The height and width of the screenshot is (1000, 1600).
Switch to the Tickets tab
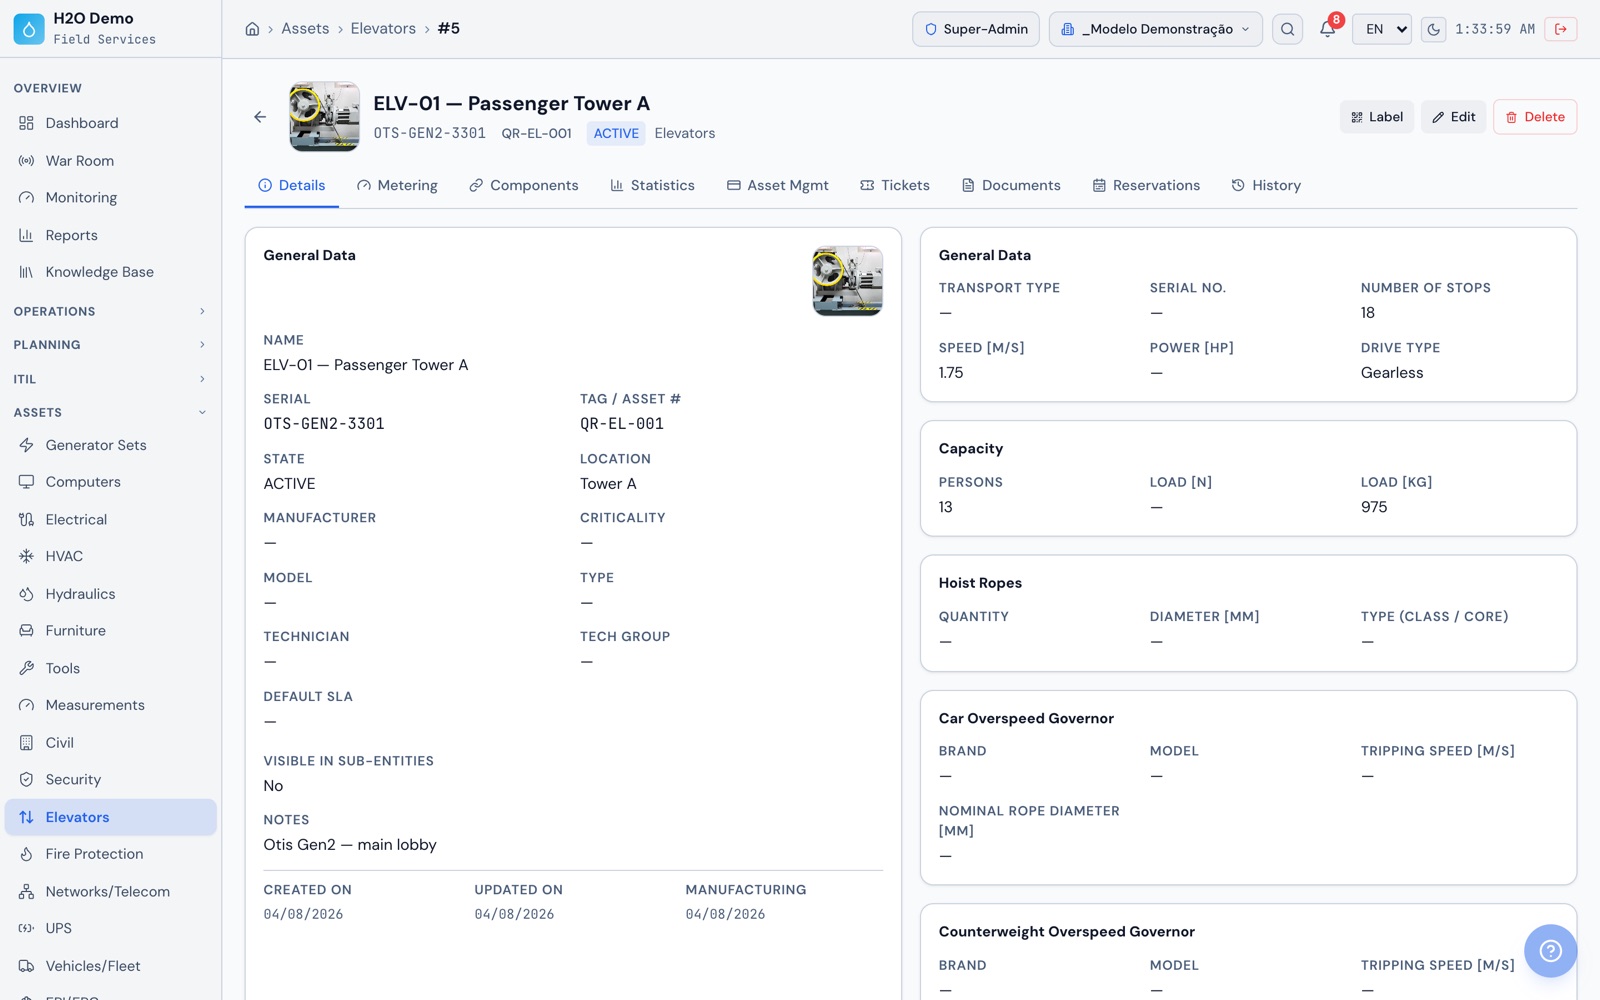895,185
